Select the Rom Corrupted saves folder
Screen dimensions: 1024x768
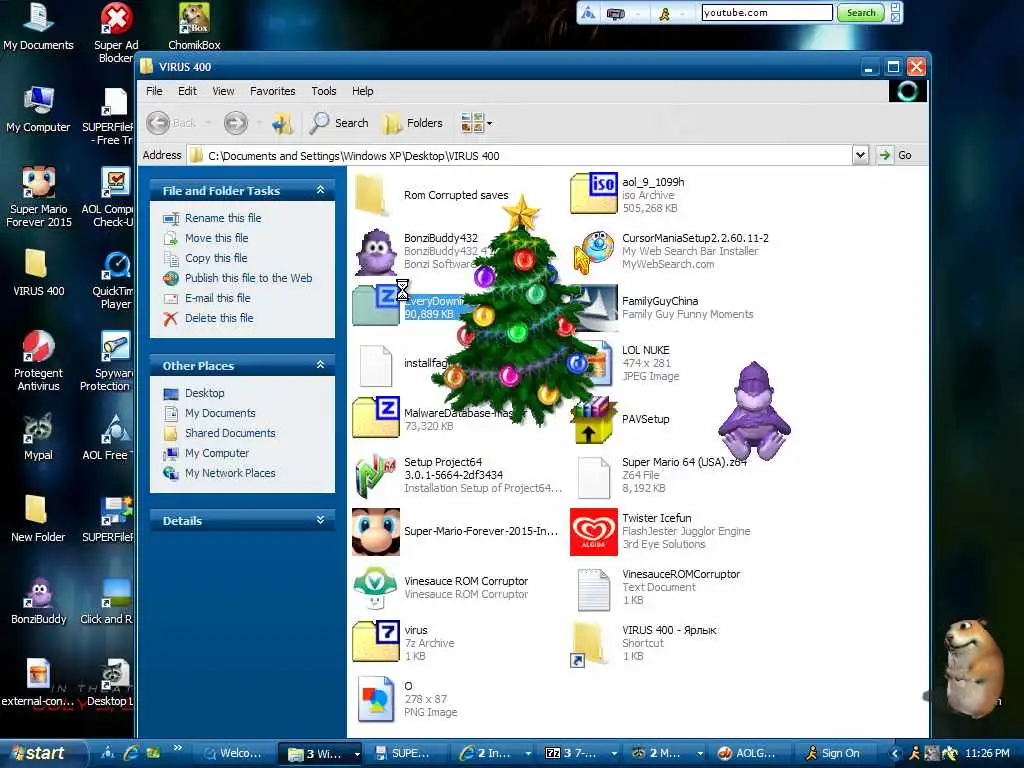coord(431,195)
